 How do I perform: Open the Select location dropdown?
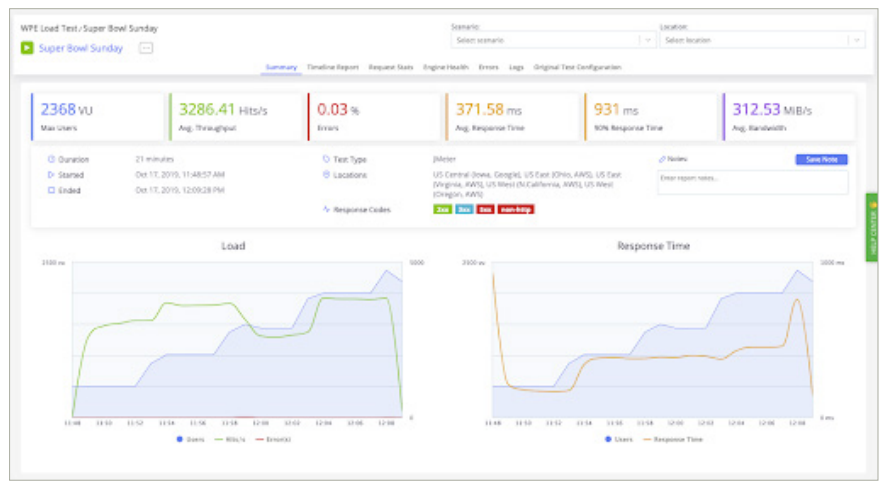point(761,40)
